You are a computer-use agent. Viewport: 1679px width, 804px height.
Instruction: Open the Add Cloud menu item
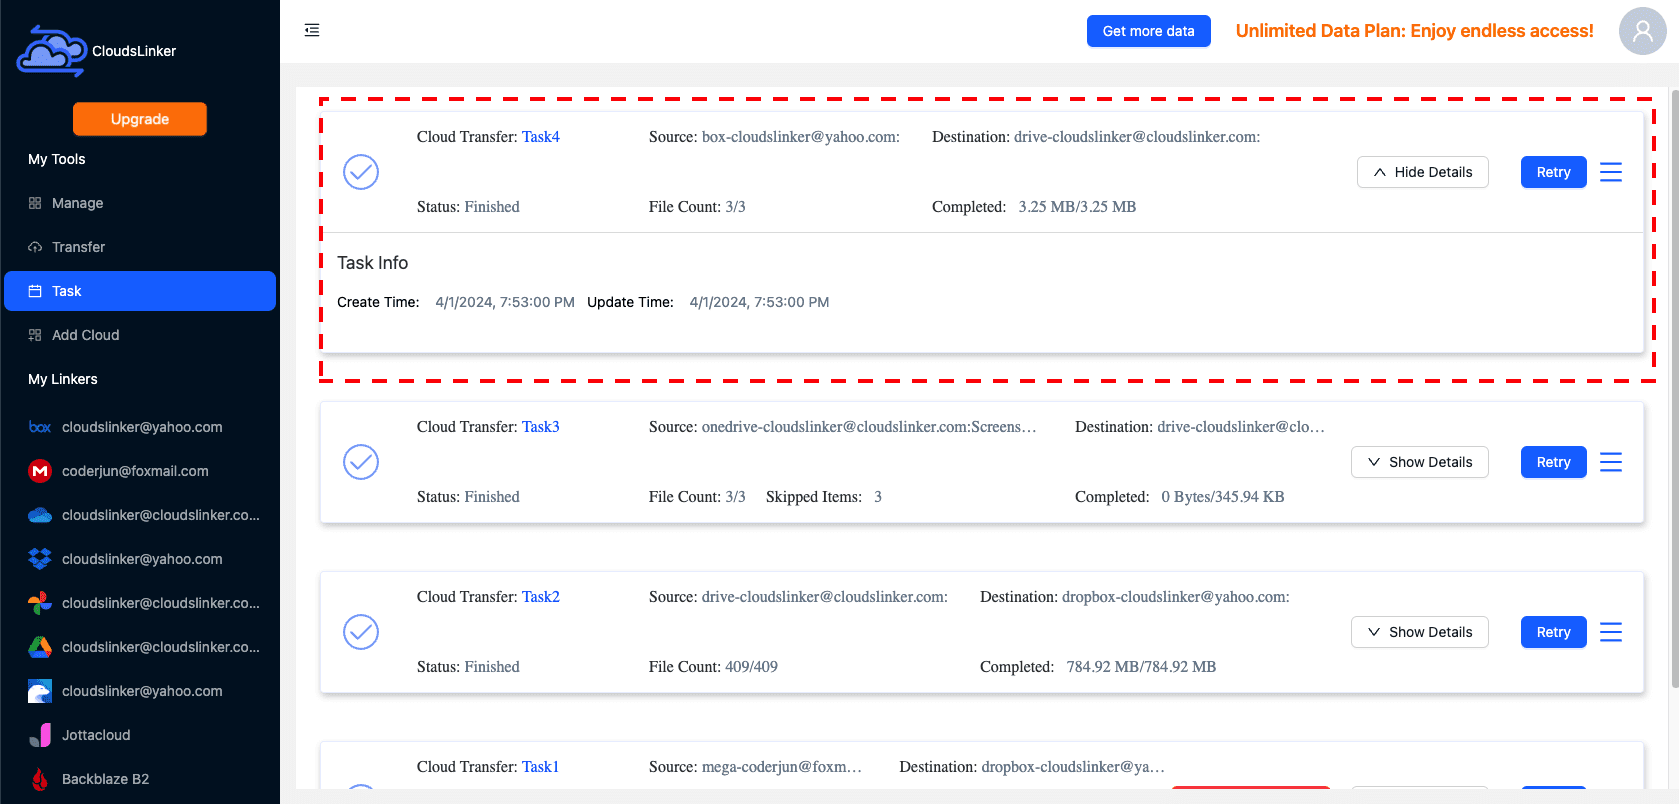pos(140,335)
